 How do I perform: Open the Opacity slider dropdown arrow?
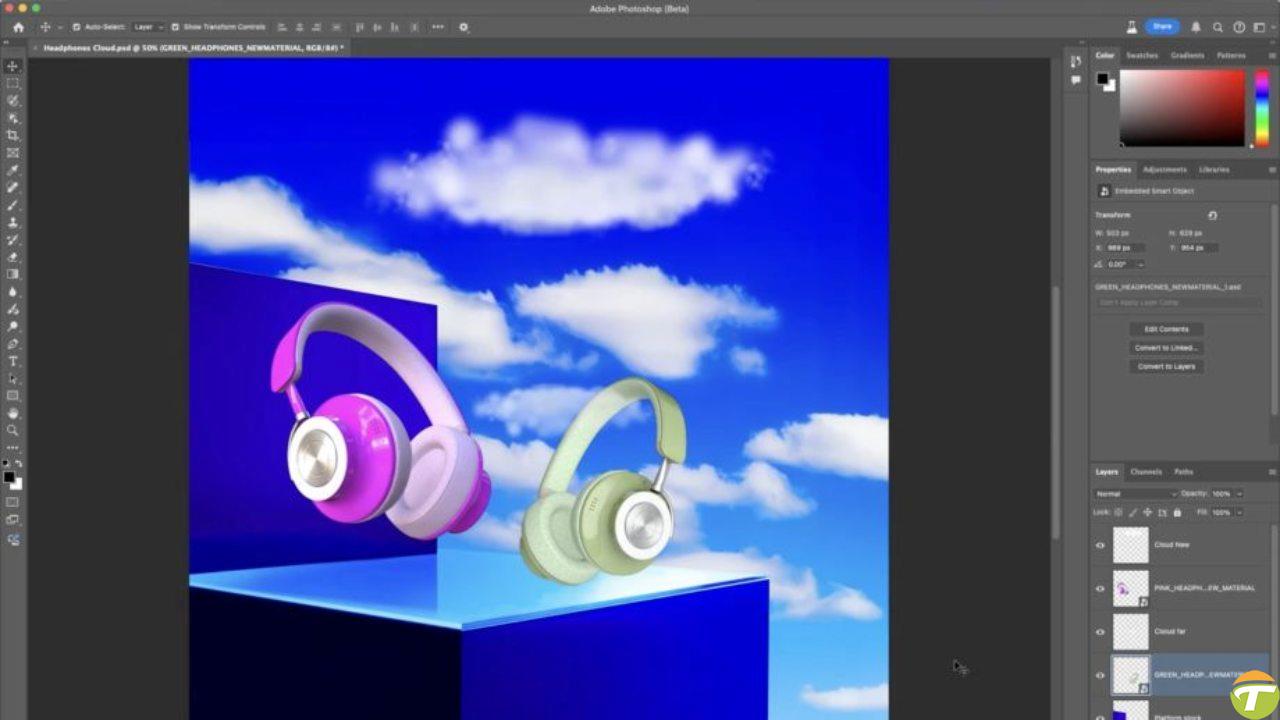(x=1239, y=494)
